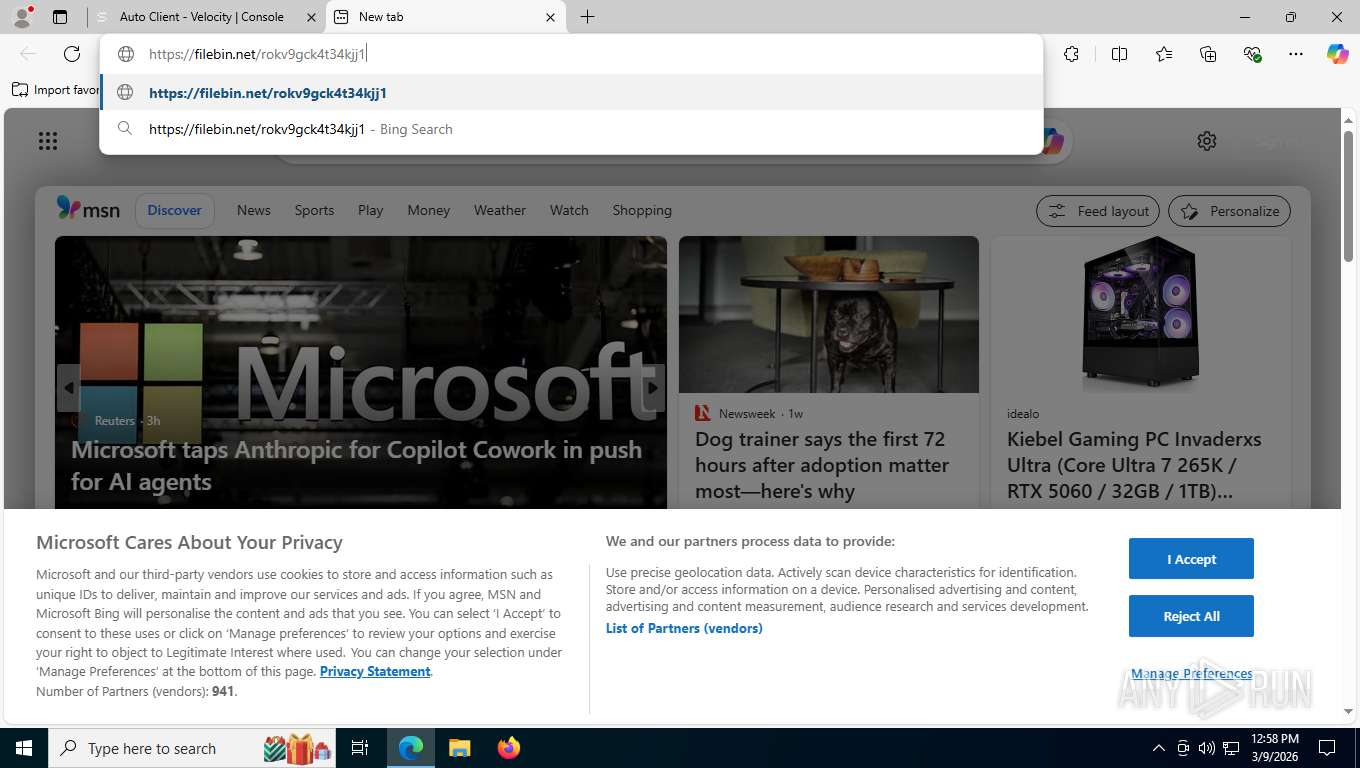This screenshot has width=1360, height=768.
Task: Open the network tray icon
Action: coord(1231,748)
